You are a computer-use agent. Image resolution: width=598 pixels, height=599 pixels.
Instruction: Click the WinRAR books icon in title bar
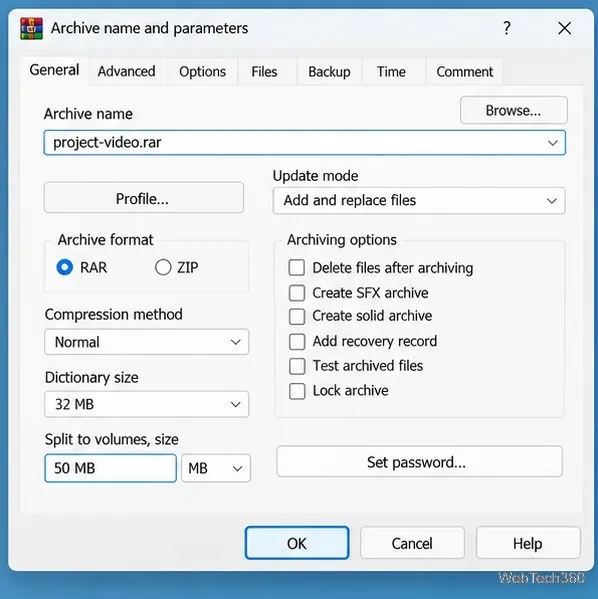(31, 29)
